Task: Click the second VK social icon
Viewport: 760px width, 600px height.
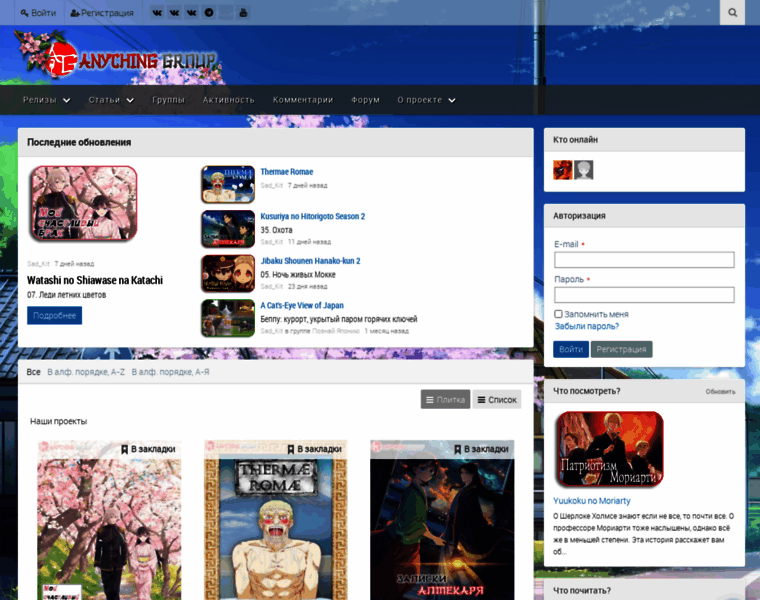Action: [x=174, y=13]
